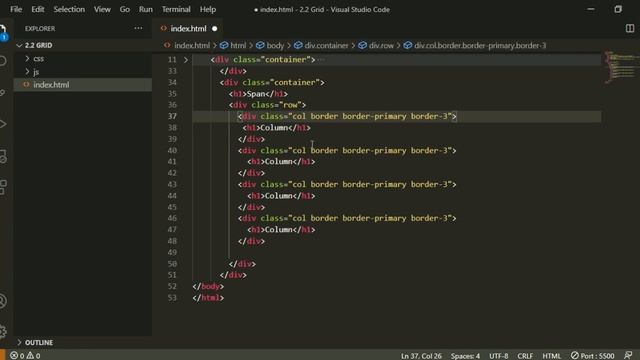This screenshot has height=360, width=640.
Task: Restore down the VS Code window
Action: (618, 9)
